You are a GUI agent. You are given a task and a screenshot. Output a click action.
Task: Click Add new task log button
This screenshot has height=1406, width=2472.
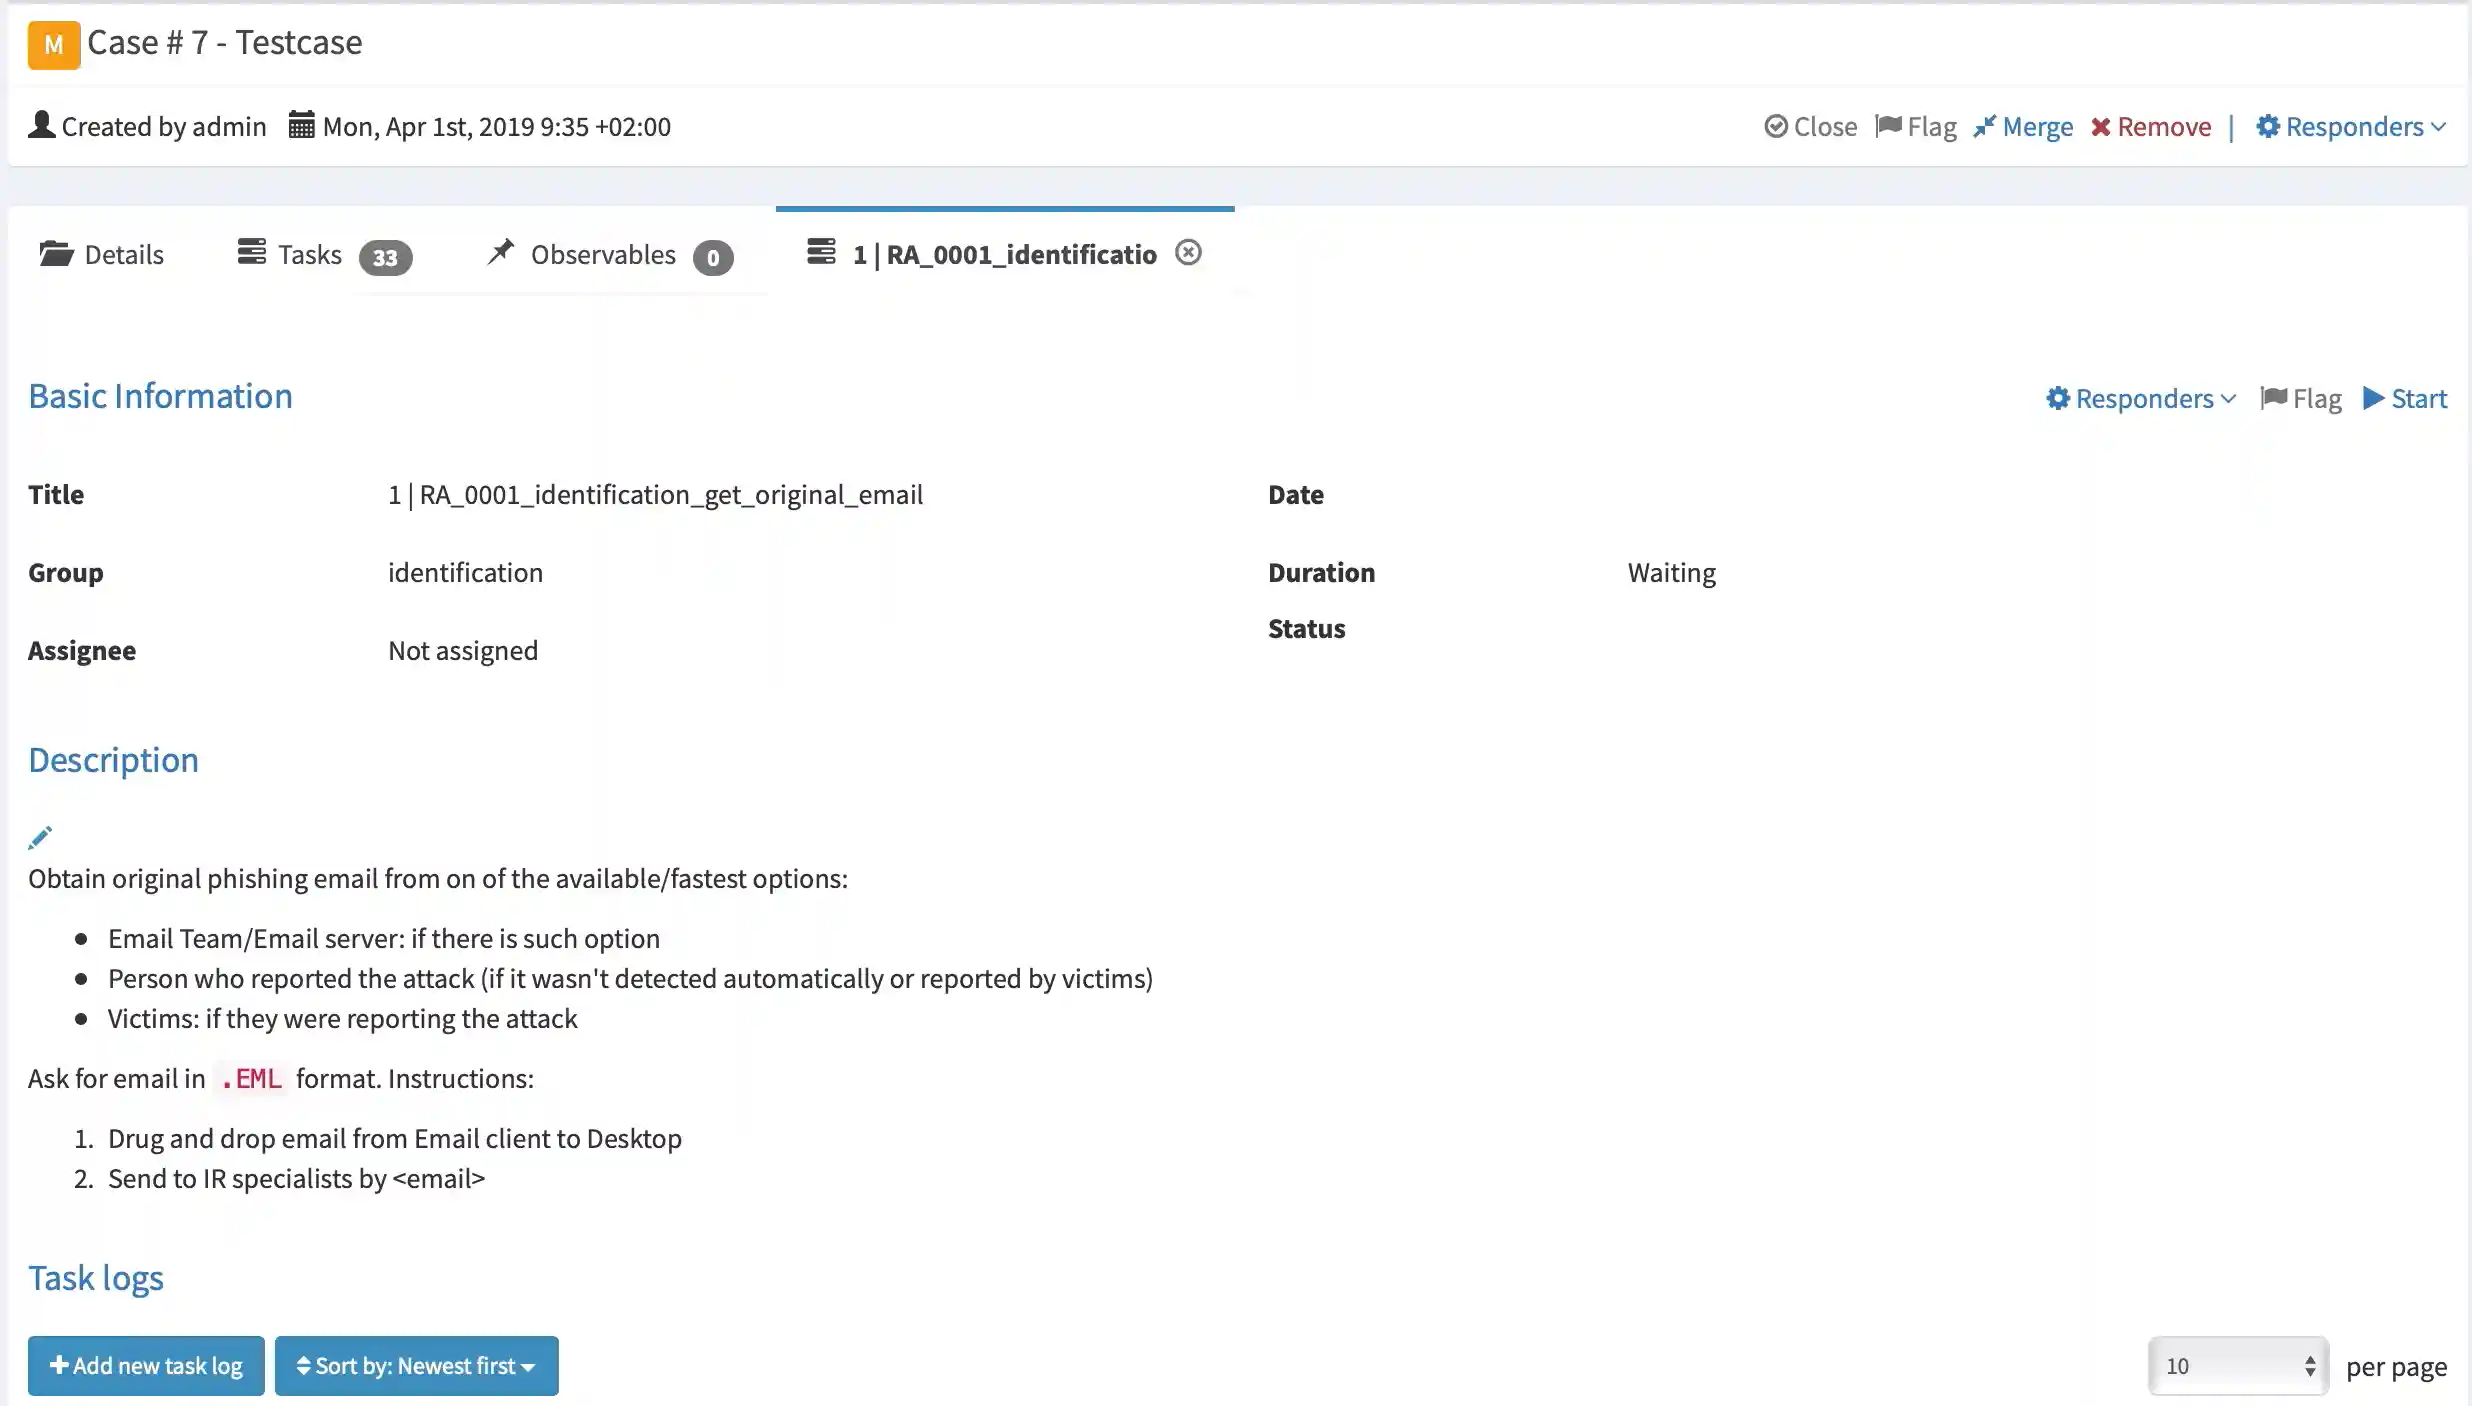[x=146, y=1366]
